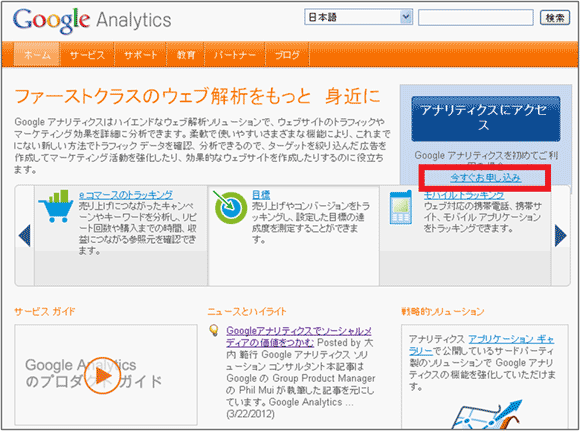This screenshot has width=580, height=431.
Task: Open the ブログ tab
Action: tap(287, 55)
